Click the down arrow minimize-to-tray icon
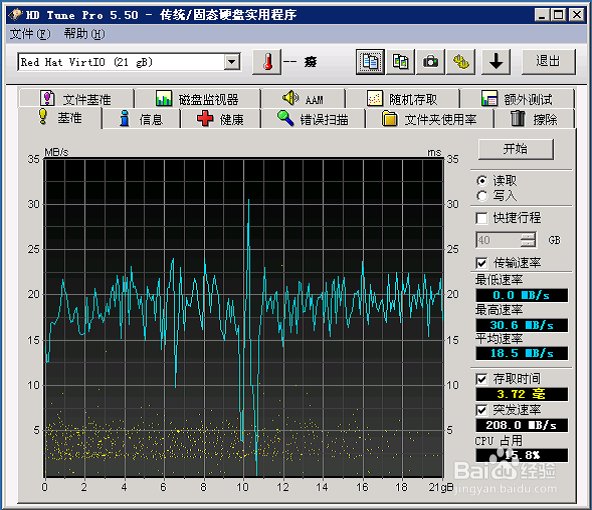The width and height of the screenshot is (592, 510). click(x=496, y=62)
